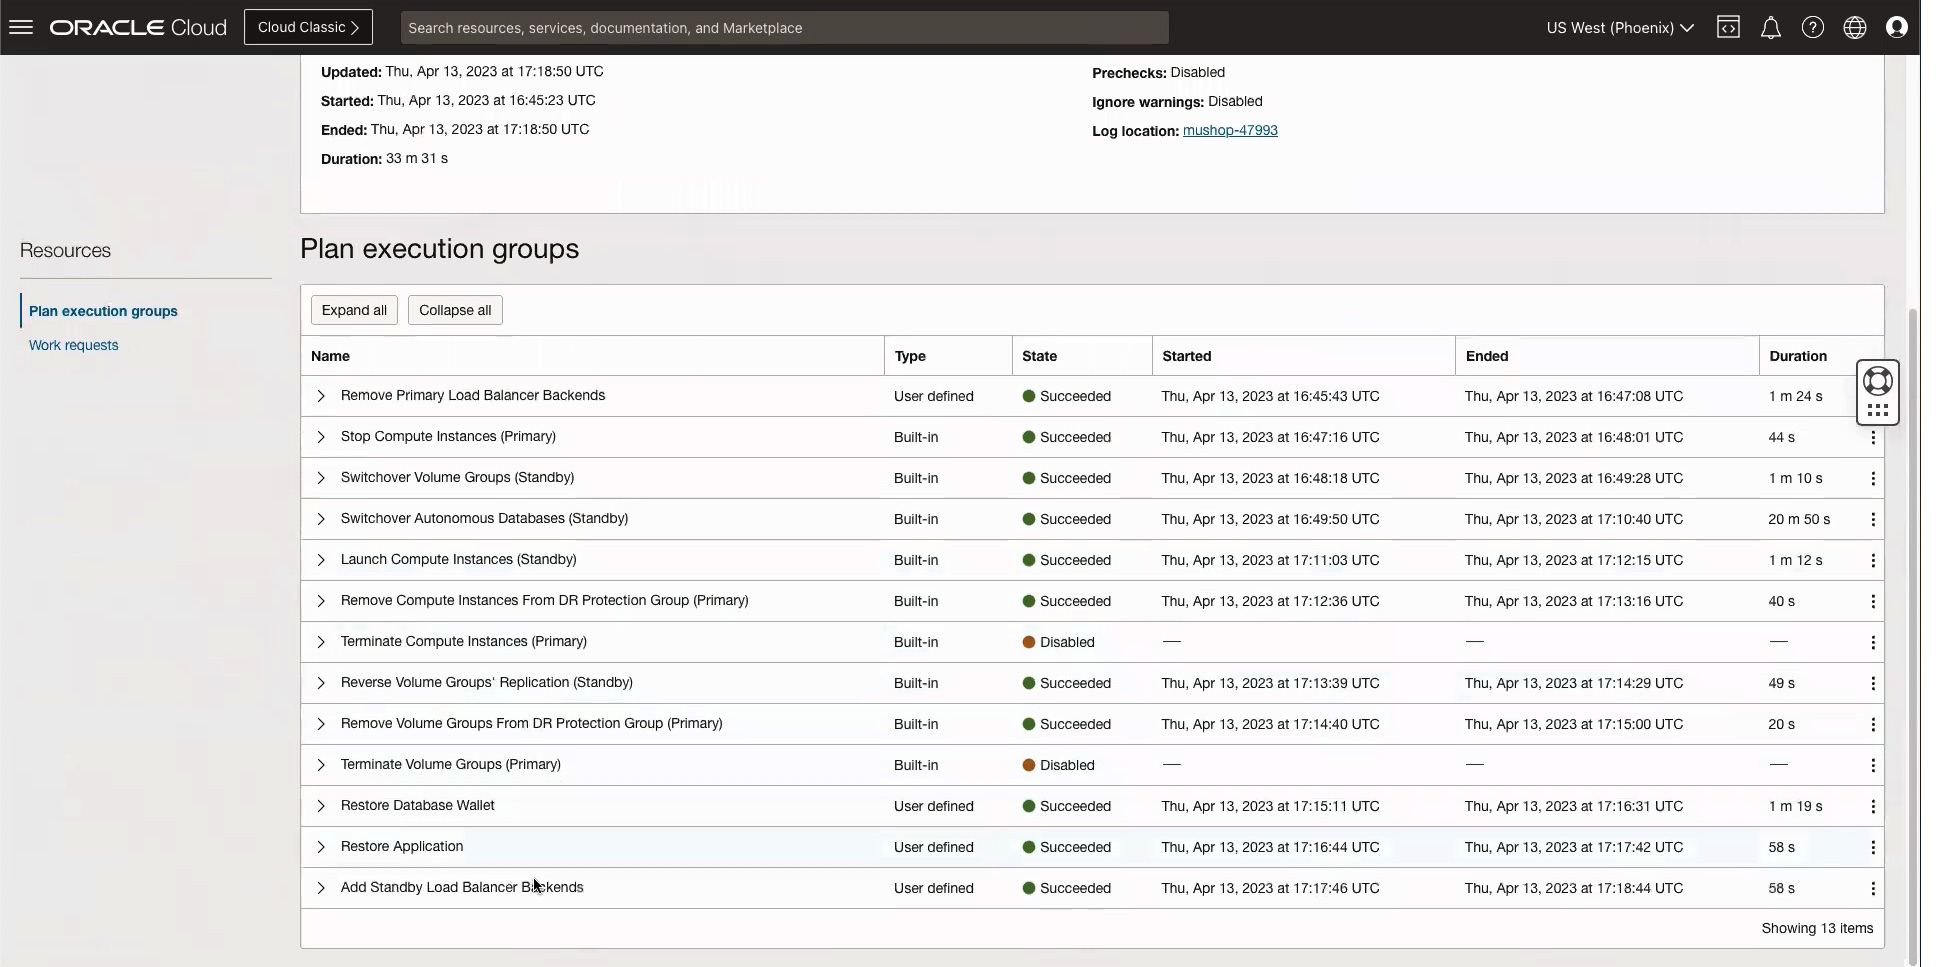Click the search resources input field
Image resolution: width=1939 pixels, height=967 pixels.
point(784,27)
